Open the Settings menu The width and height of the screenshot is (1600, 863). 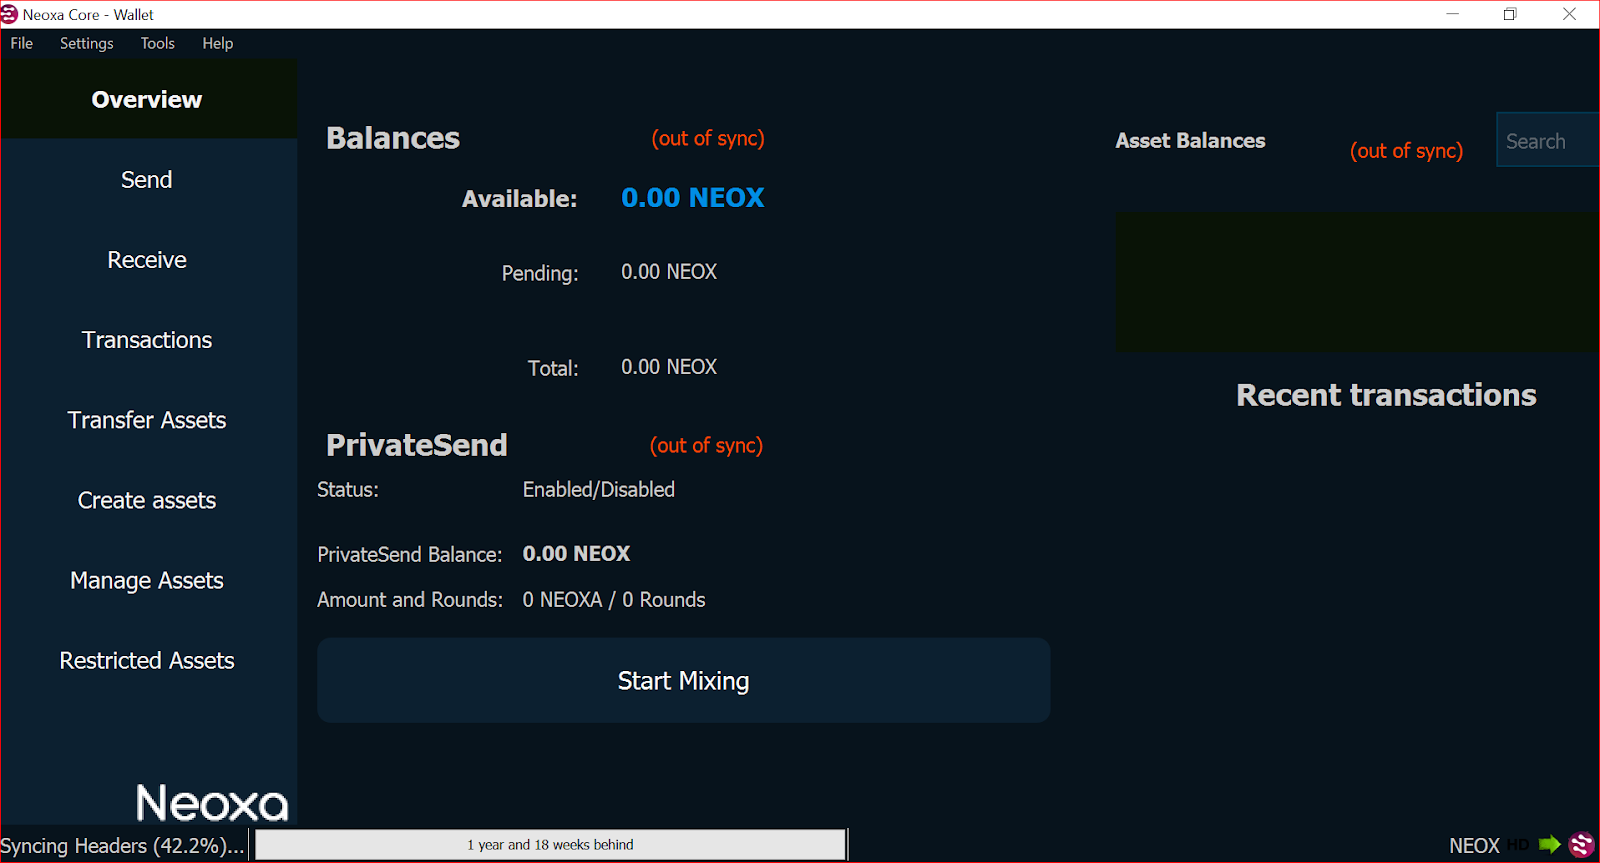(x=87, y=43)
